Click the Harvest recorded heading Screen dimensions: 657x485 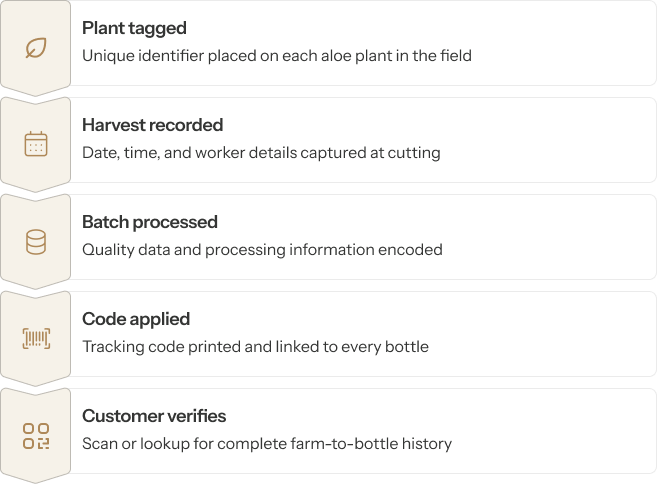click(x=152, y=125)
